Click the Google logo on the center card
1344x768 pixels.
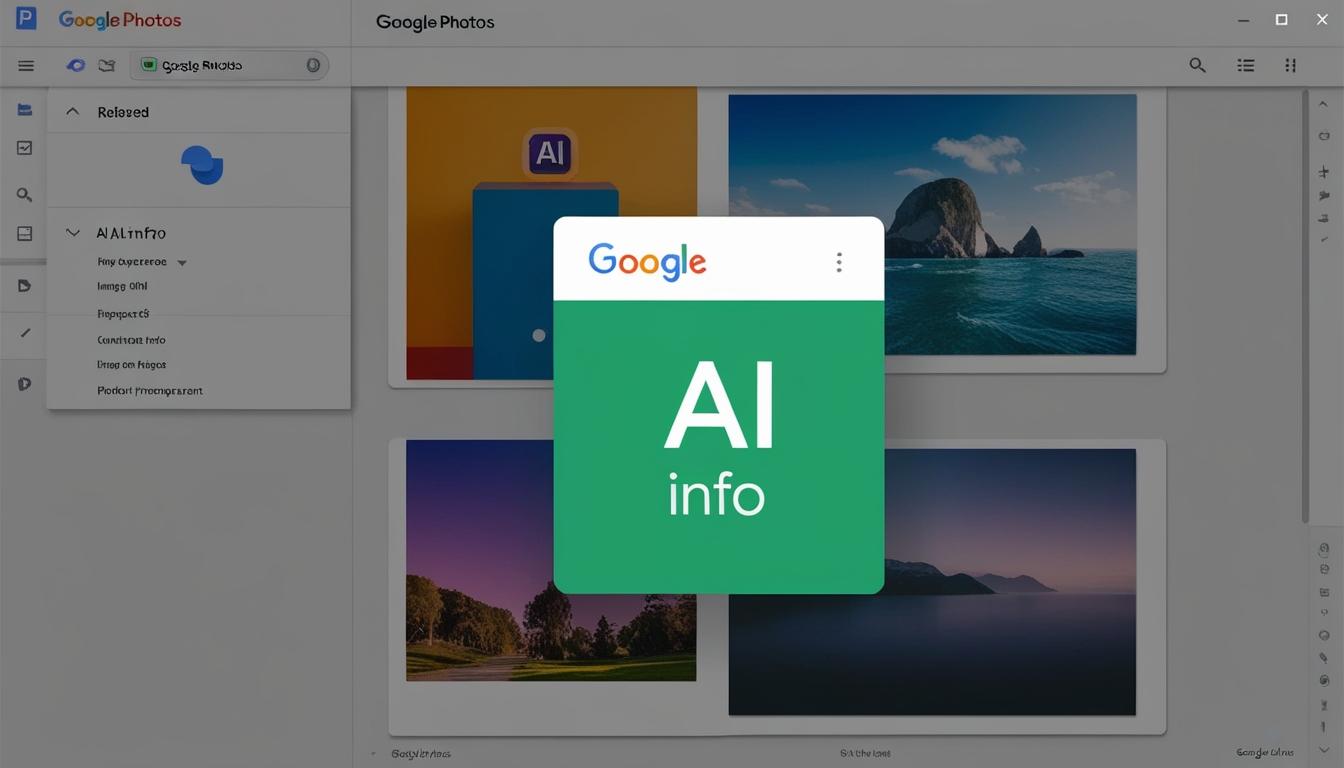(647, 262)
